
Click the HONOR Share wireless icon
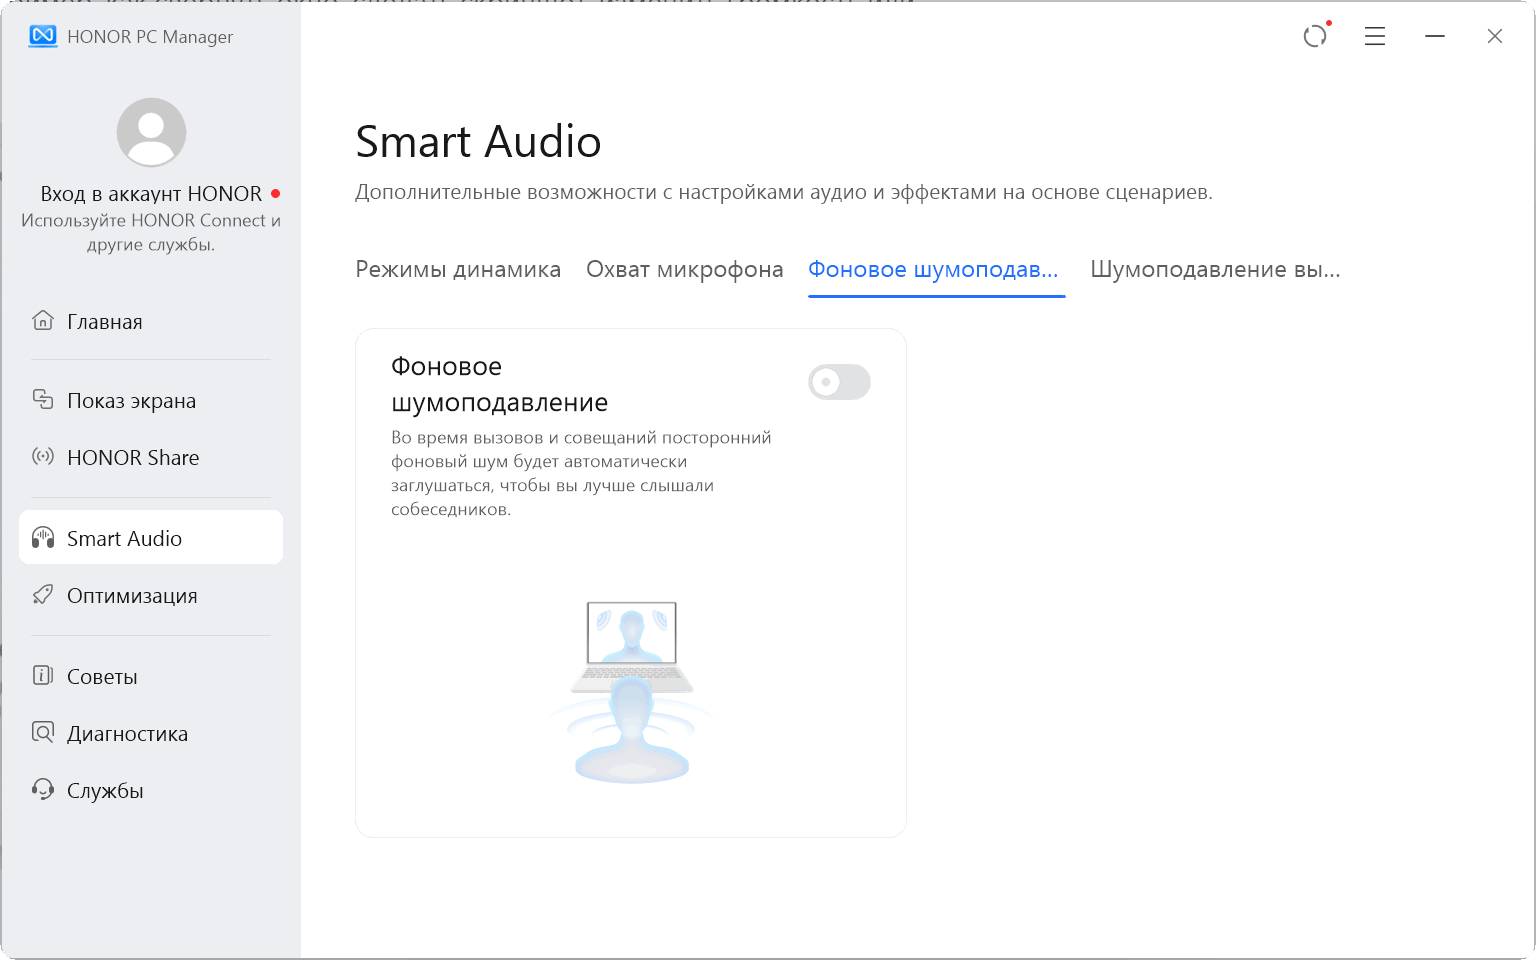(43, 457)
